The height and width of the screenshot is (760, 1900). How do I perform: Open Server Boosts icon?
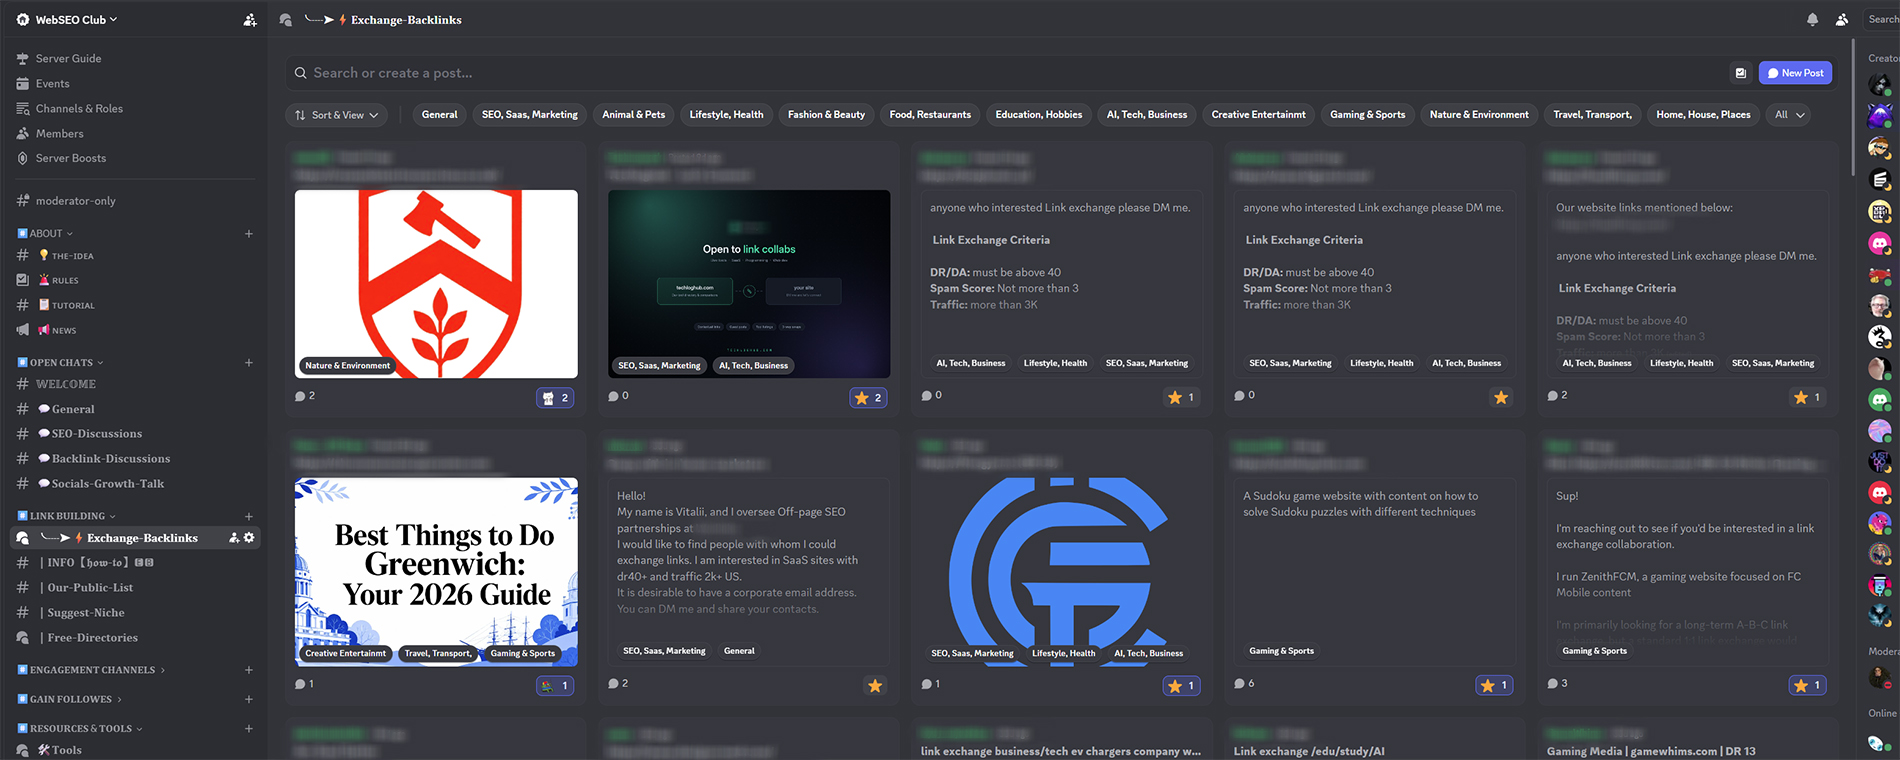pos(22,158)
